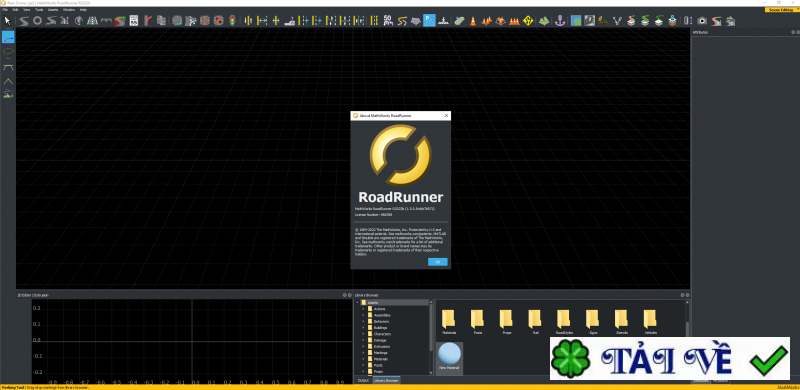800x390 pixels.
Task: Click the speed limit 55 sign tool
Action: click(134, 20)
